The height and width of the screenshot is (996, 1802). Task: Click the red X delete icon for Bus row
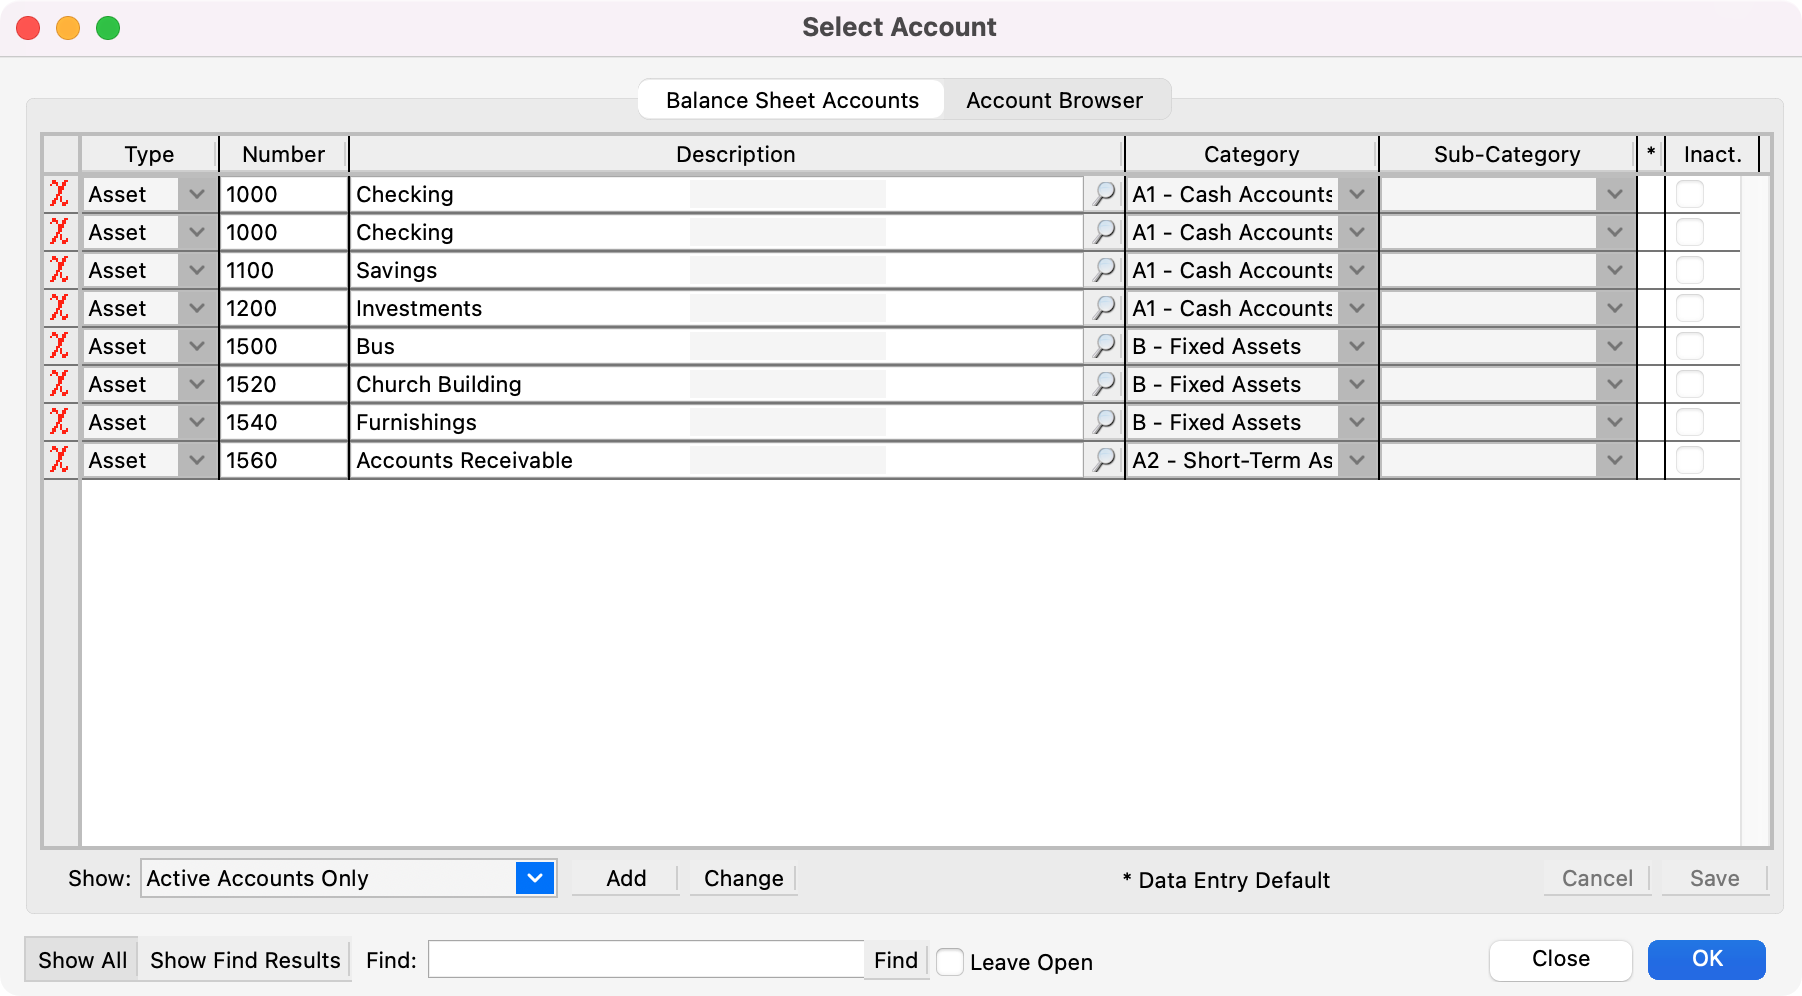(x=60, y=346)
